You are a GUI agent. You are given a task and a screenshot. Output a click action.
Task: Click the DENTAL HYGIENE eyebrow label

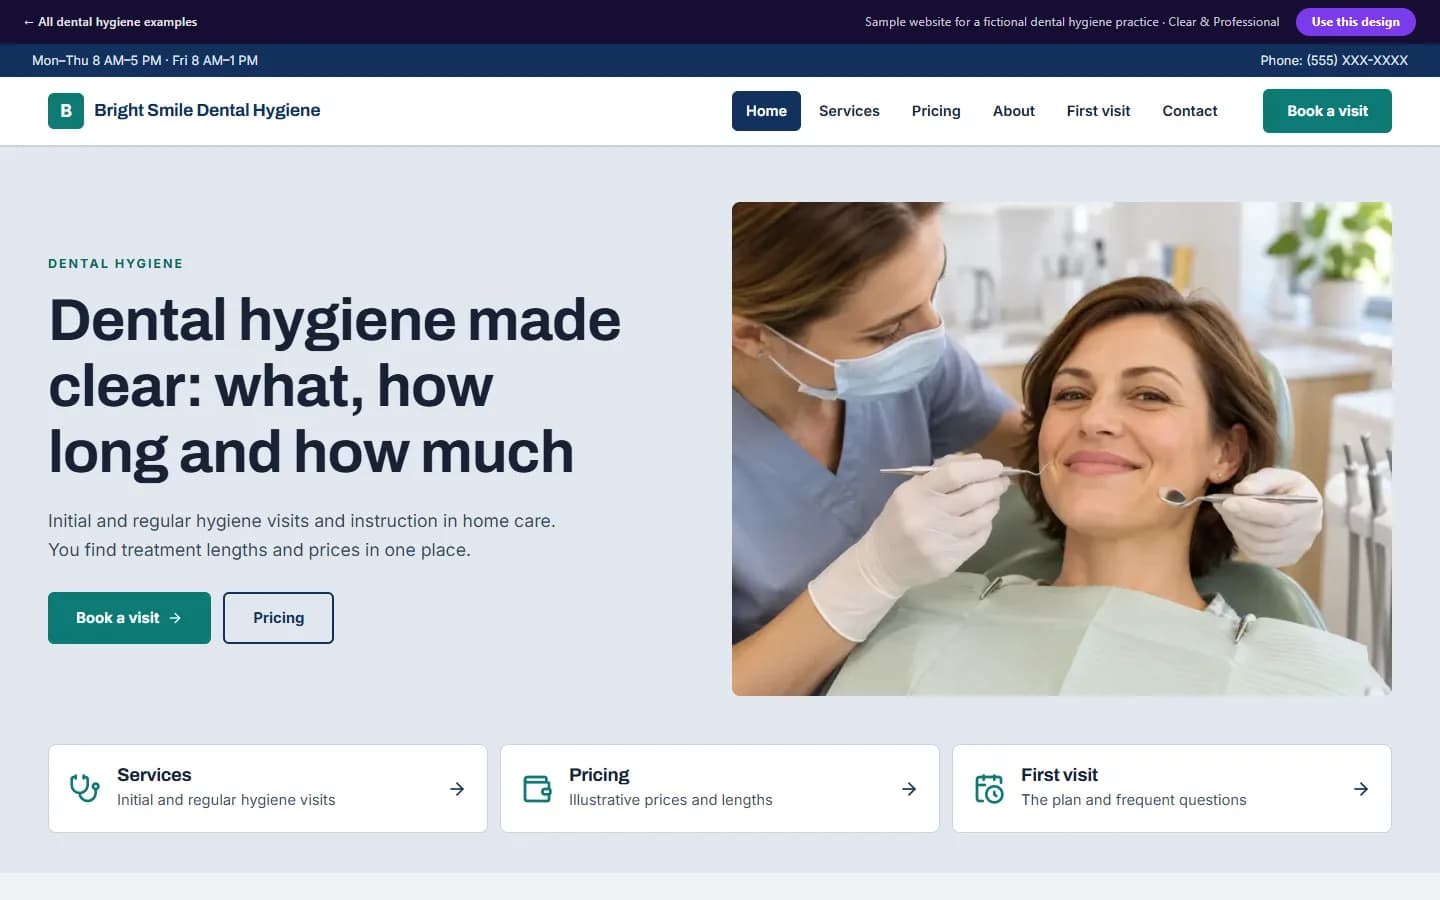coord(116,264)
